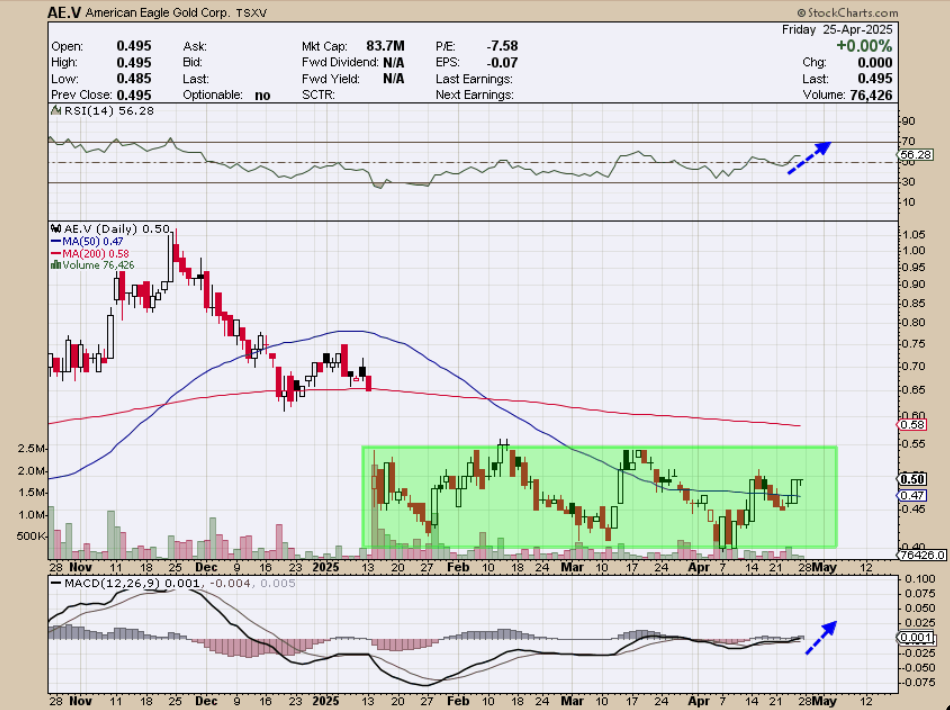Click the 0.47 MA(50) price tag on the axis
The height and width of the screenshot is (710, 950).
(x=912, y=496)
